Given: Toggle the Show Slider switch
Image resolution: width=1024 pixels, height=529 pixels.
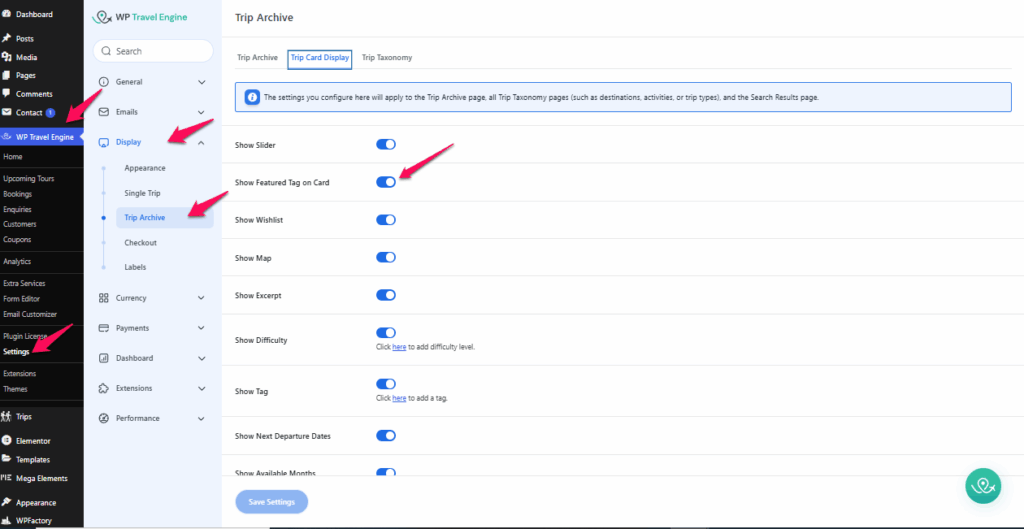Looking at the screenshot, I should 385,145.
